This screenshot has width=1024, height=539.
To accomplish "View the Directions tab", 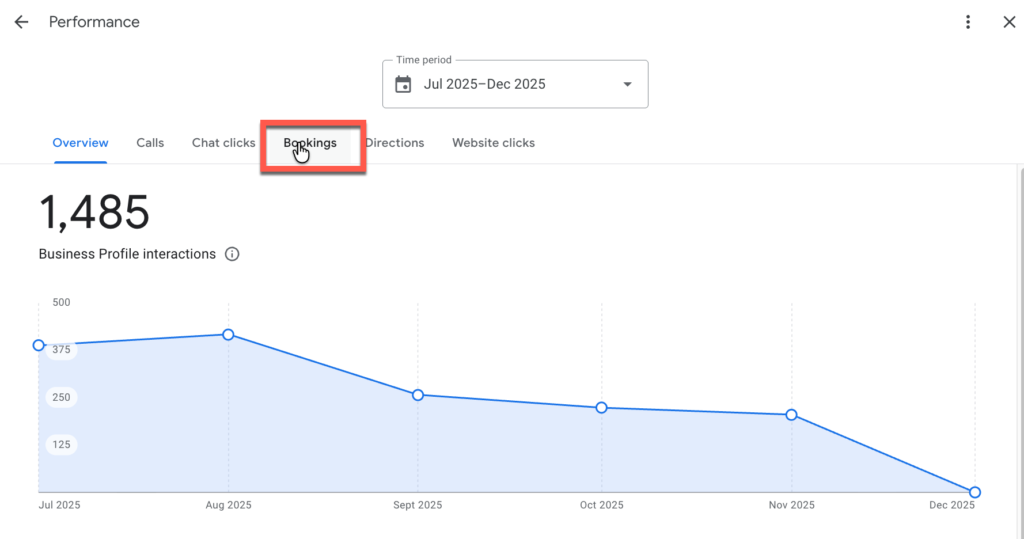I will [x=395, y=143].
